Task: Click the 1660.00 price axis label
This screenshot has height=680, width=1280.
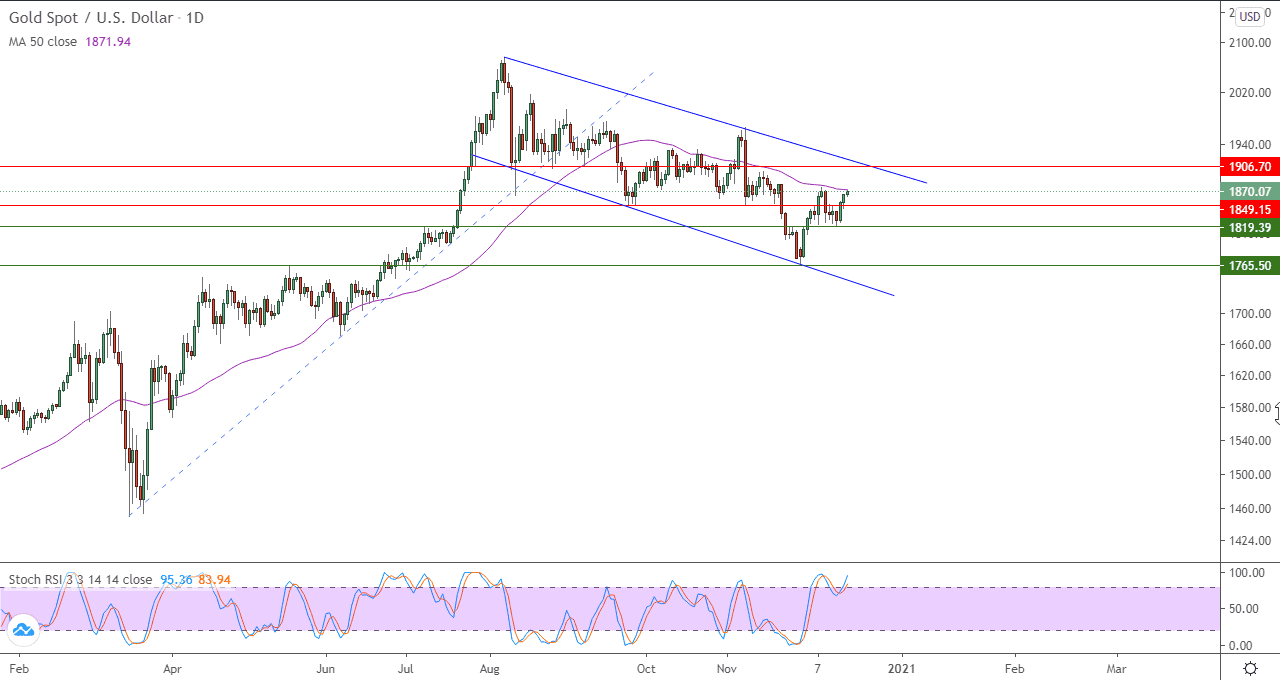Action: click(1250, 345)
